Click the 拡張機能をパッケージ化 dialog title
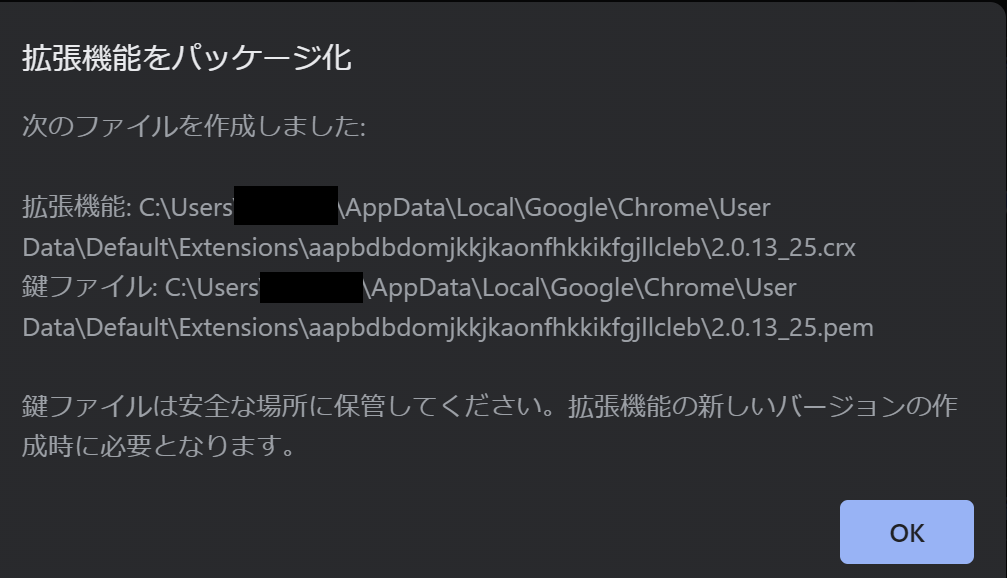 [187, 58]
